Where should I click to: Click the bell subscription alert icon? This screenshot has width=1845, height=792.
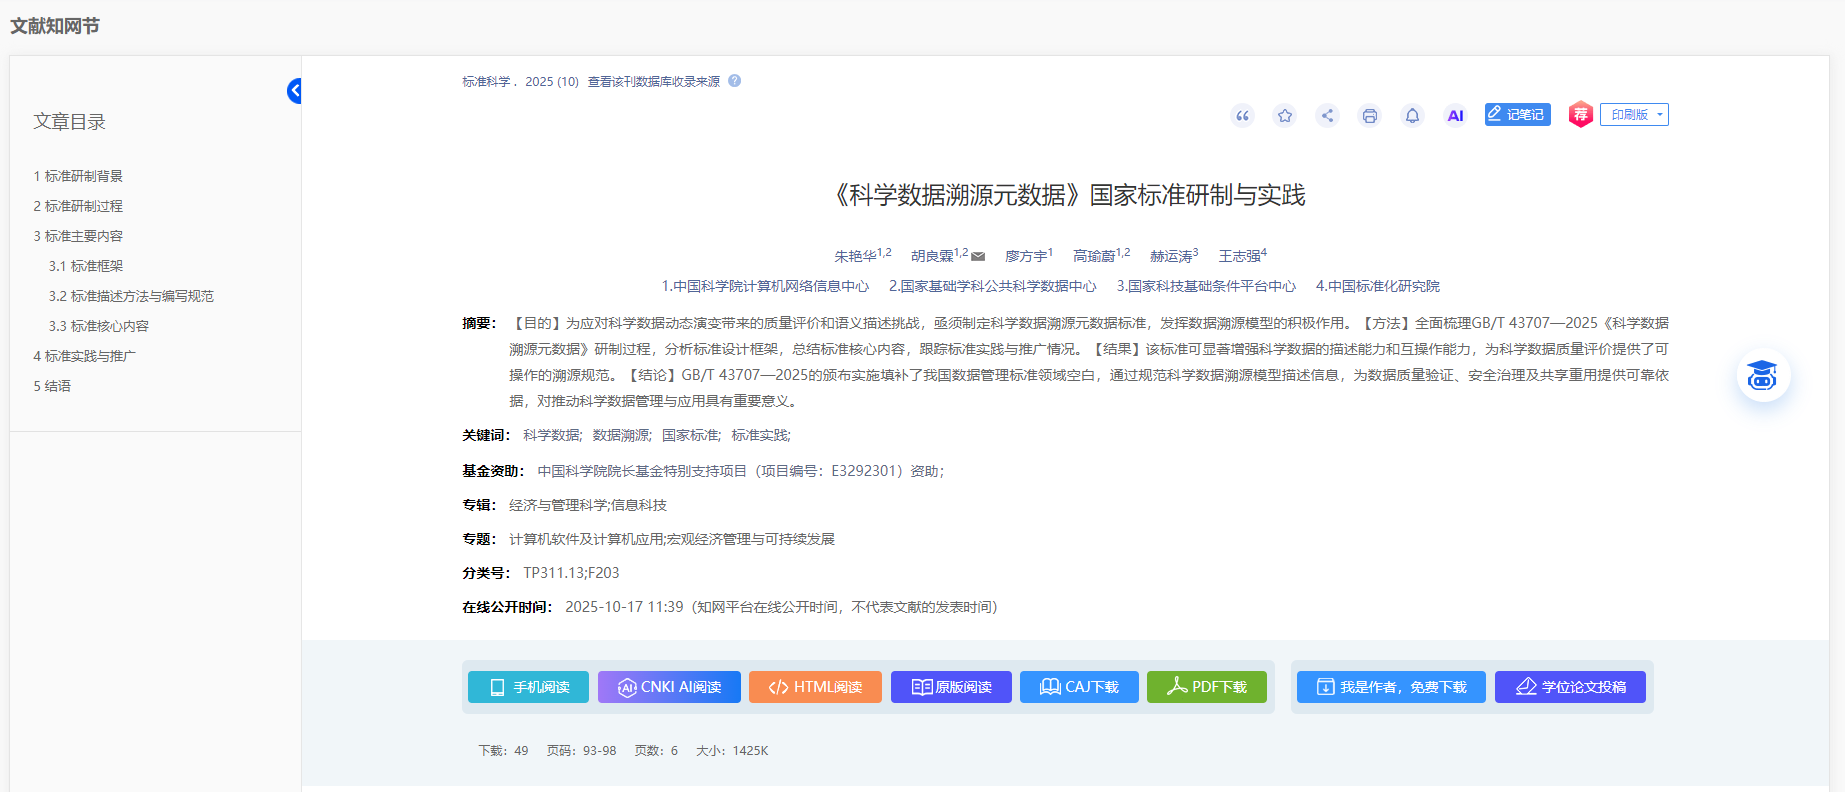tap(1412, 116)
